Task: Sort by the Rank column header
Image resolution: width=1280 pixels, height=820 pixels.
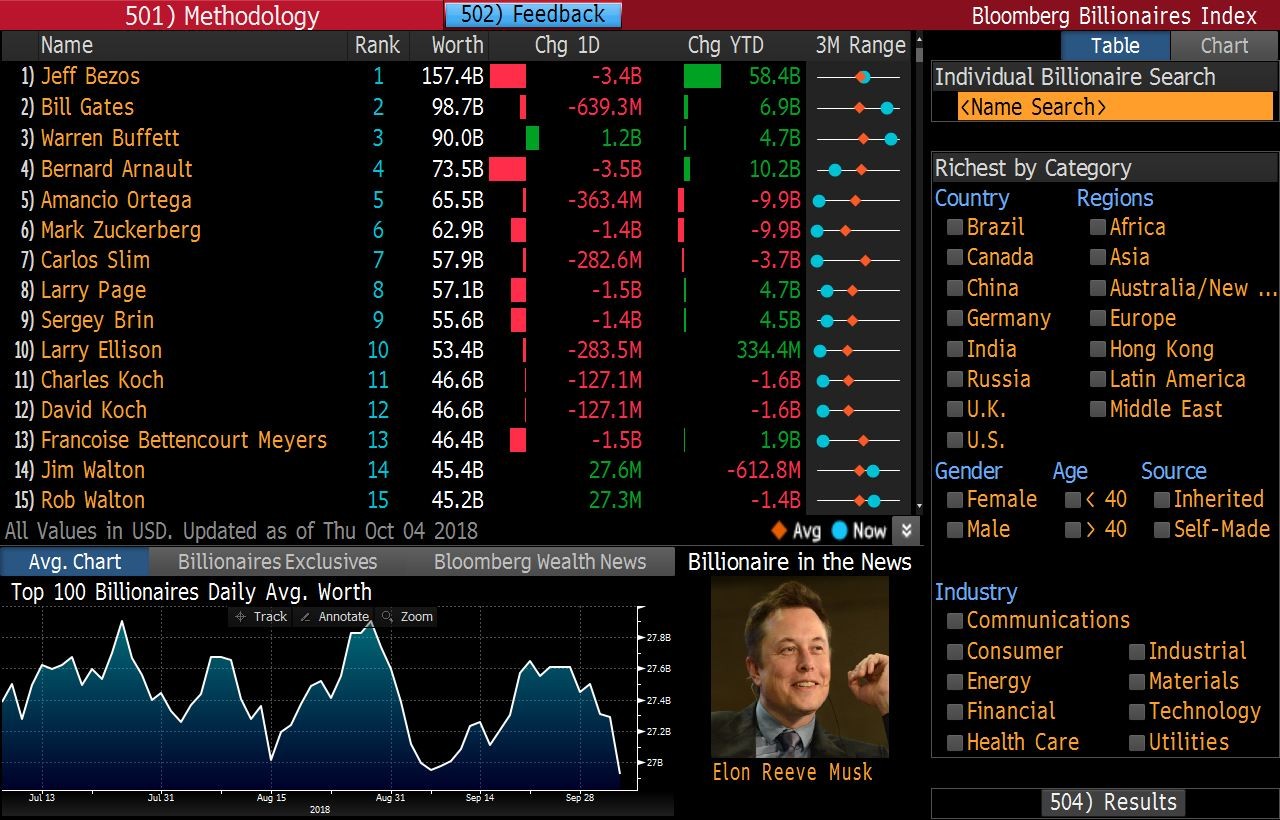Action: click(x=378, y=46)
